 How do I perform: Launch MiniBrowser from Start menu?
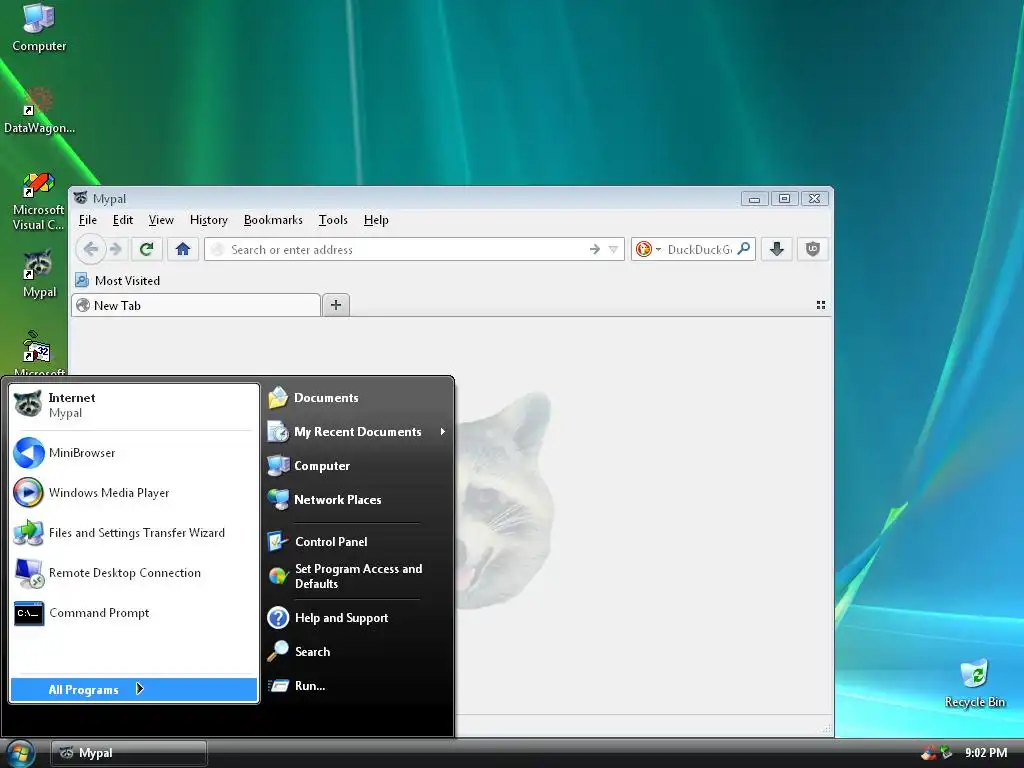[x=134, y=453]
